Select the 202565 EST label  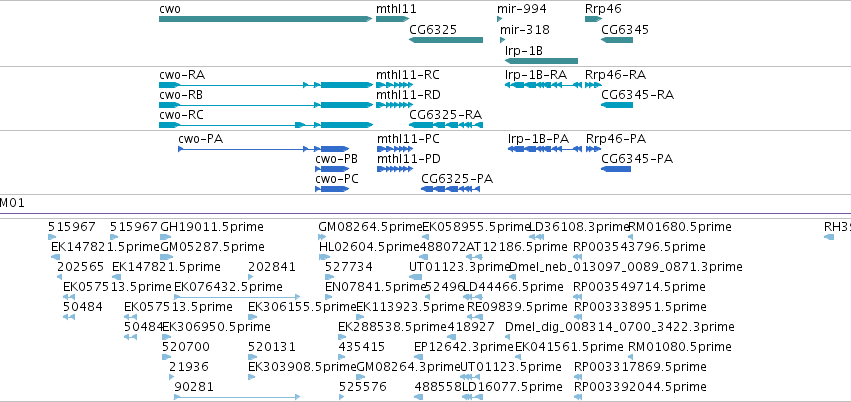click(x=80, y=267)
